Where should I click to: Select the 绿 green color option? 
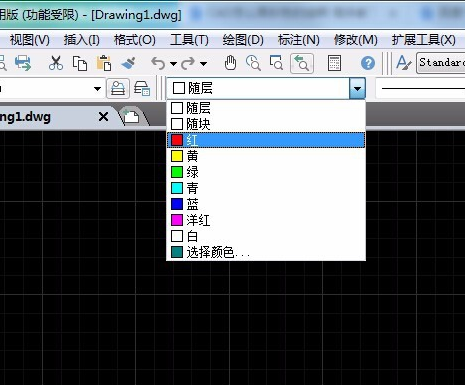(x=266, y=172)
